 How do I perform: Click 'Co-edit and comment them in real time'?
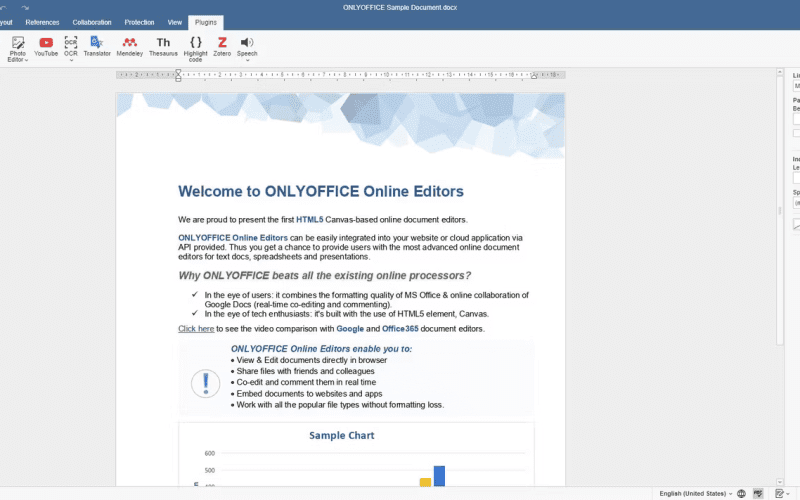(x=306, y=382)
